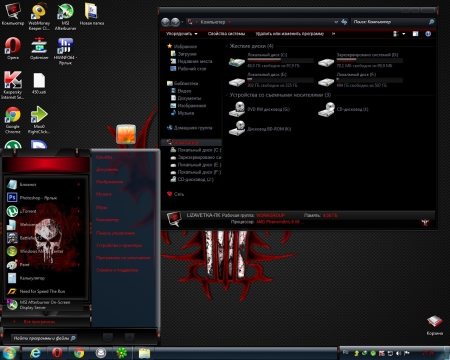
Task: Click the Поиск: Компьютер search field
Action: [x=393, y=22]
